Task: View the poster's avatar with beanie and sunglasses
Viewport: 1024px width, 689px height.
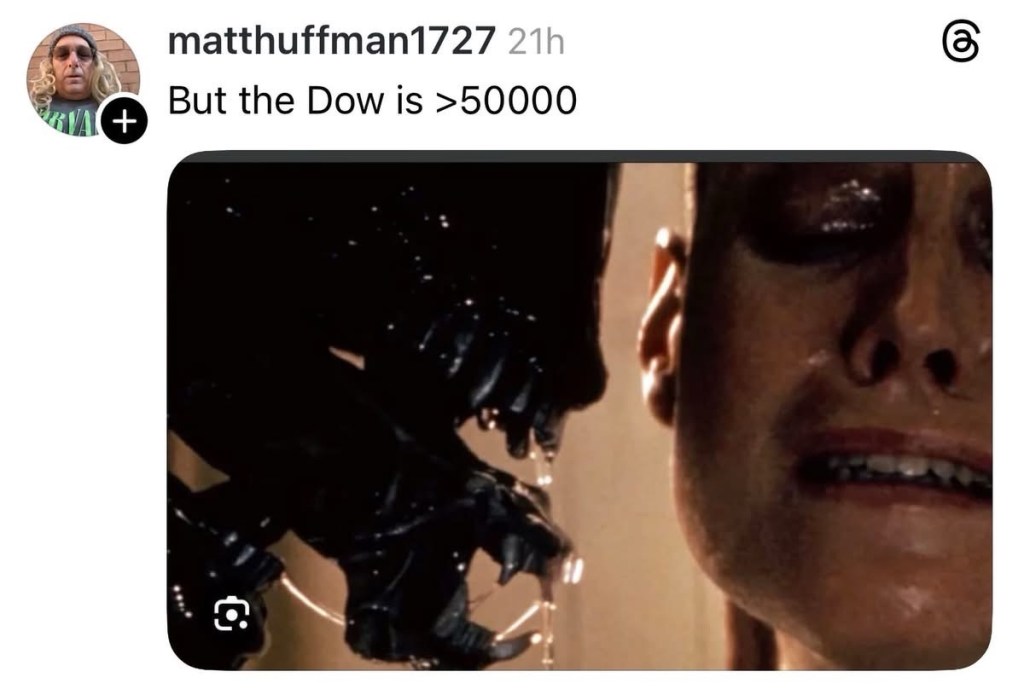Action: [x=83, y=79]
